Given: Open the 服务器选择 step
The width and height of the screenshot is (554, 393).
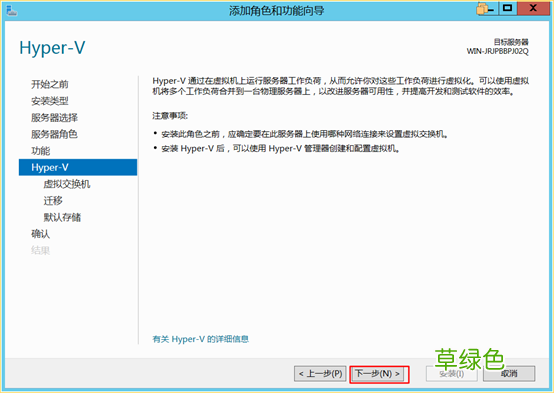Looking at the screenshot, I should click(x=54, y=118).
